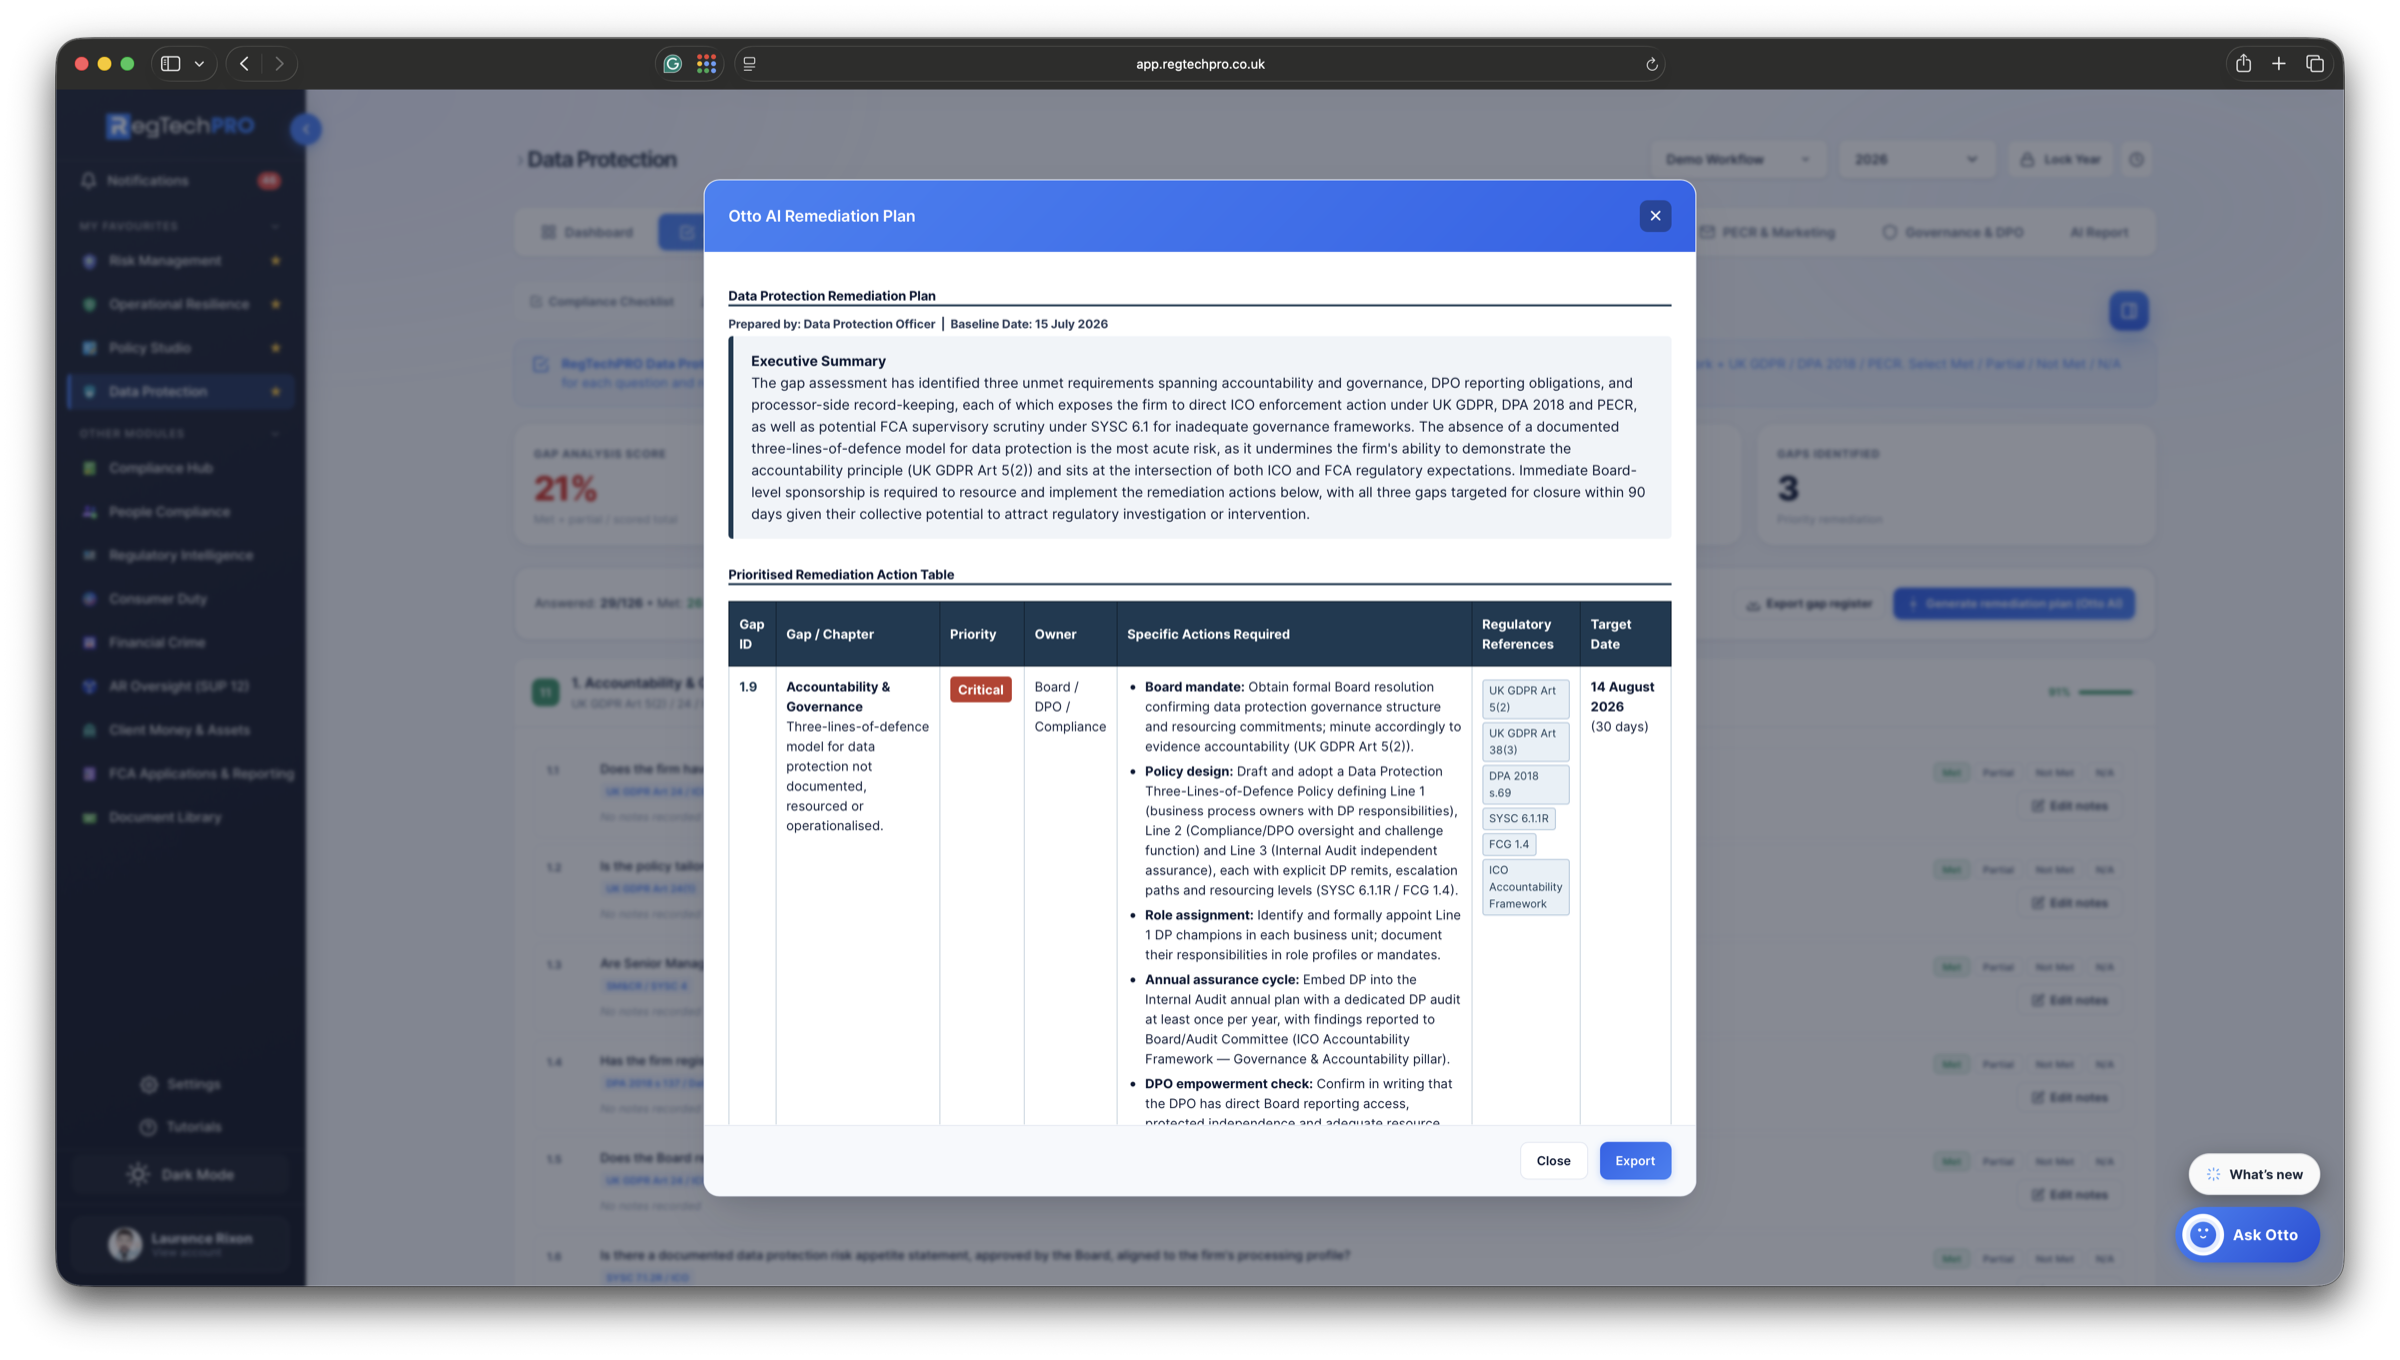The image size is (2400, 1360).
Task: Open the browser sidebar dropdown chevron
Action: 200,64
